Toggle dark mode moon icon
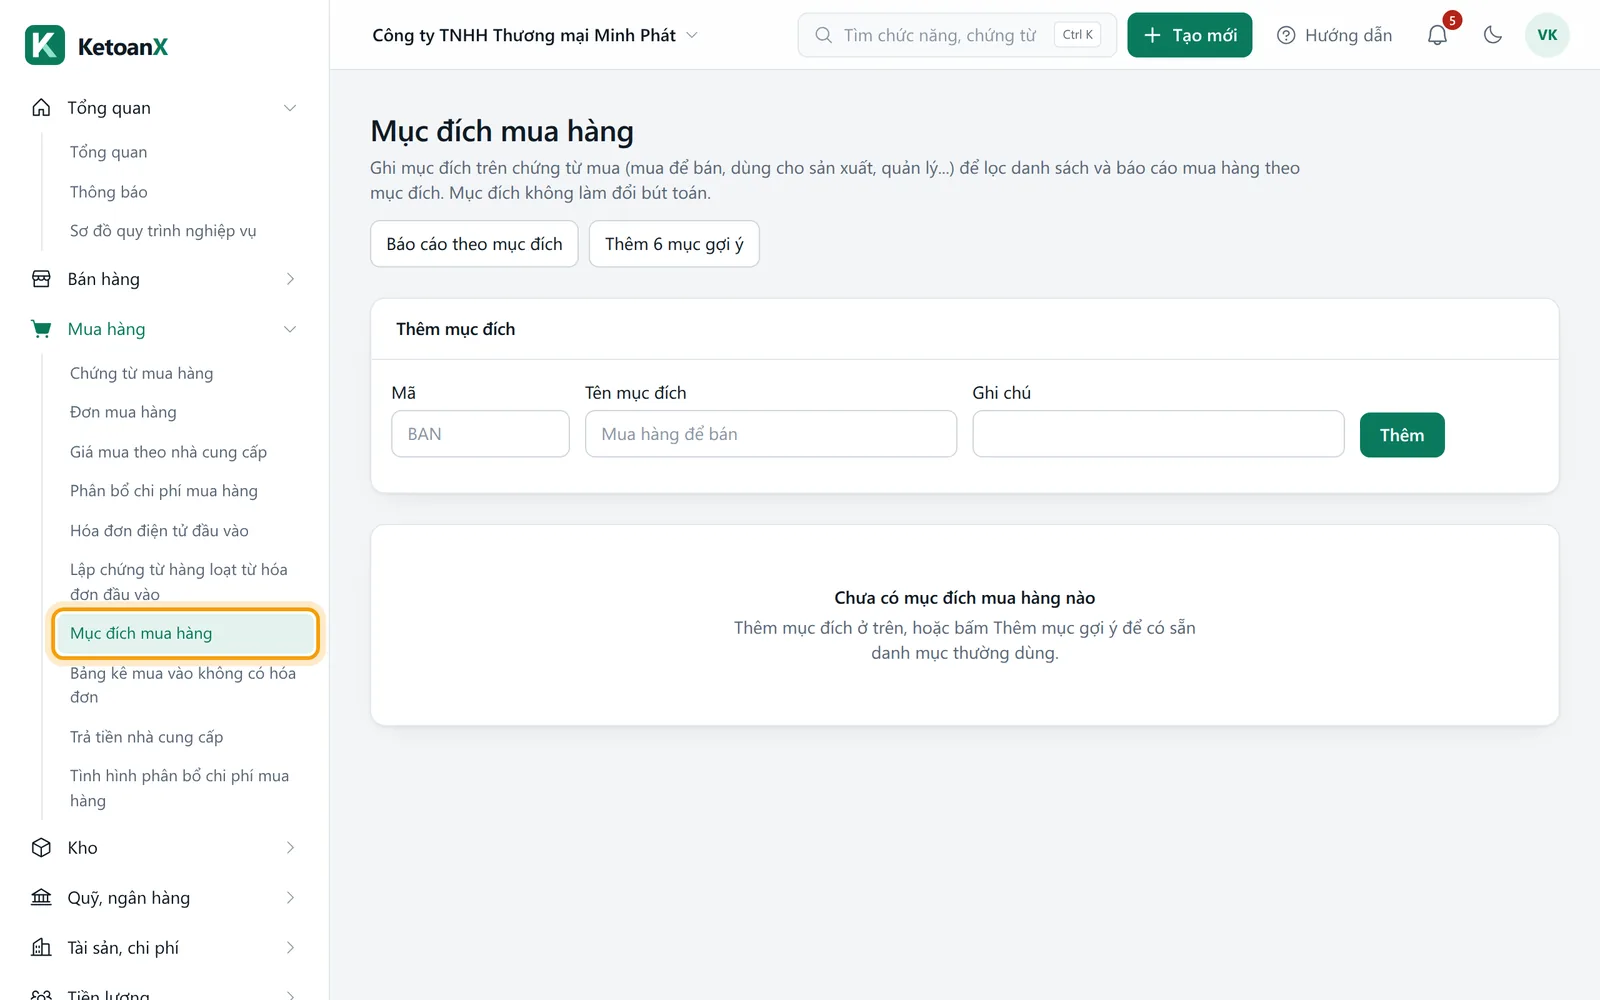 tap(1493, 35)
